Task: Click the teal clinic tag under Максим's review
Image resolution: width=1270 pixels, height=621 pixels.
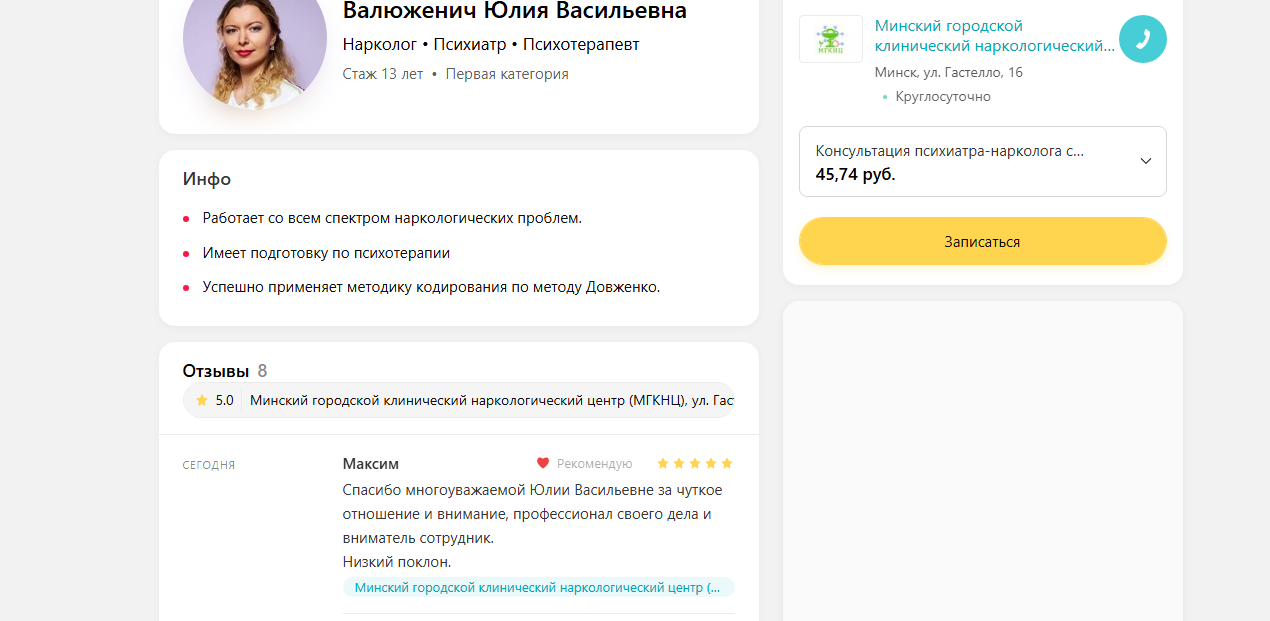Action: coord(539,587)
